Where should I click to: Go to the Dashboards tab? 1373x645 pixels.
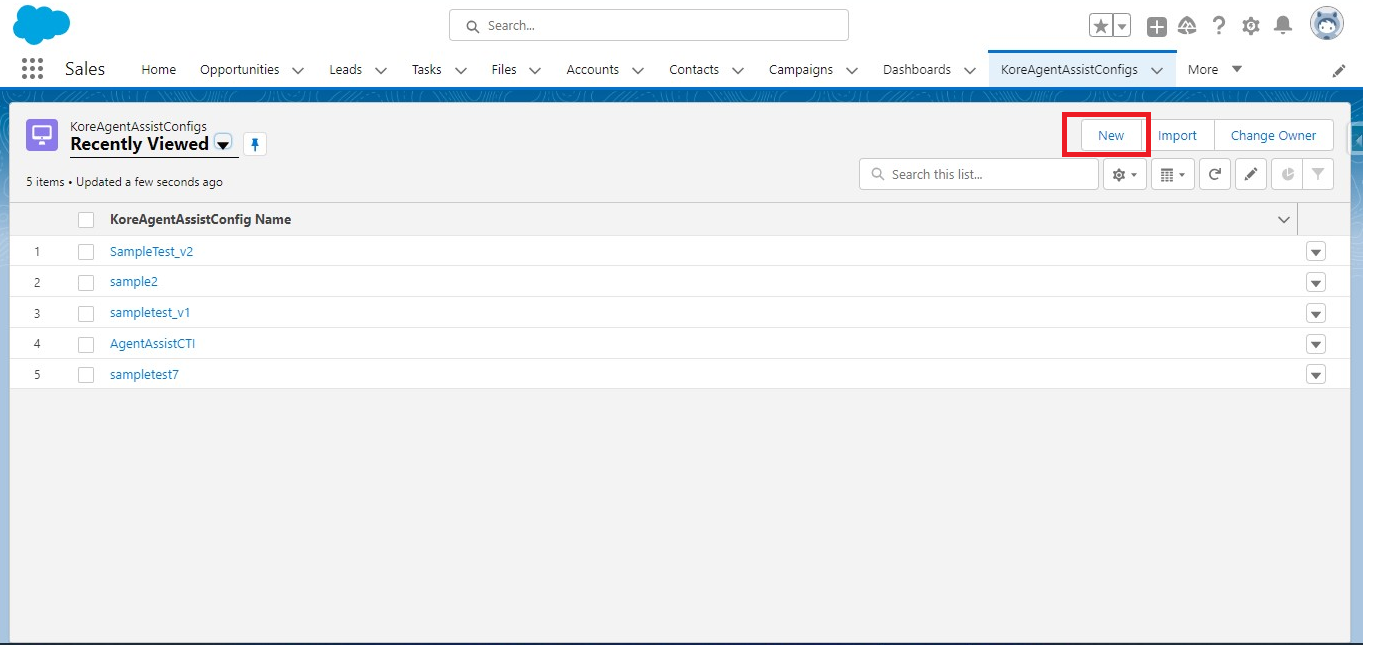pos(916,70)
